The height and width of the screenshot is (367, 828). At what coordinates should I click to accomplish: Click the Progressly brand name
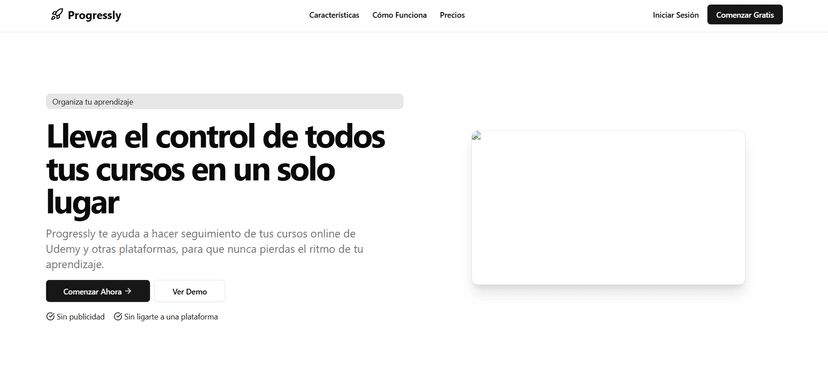click(x=95, y=15)
